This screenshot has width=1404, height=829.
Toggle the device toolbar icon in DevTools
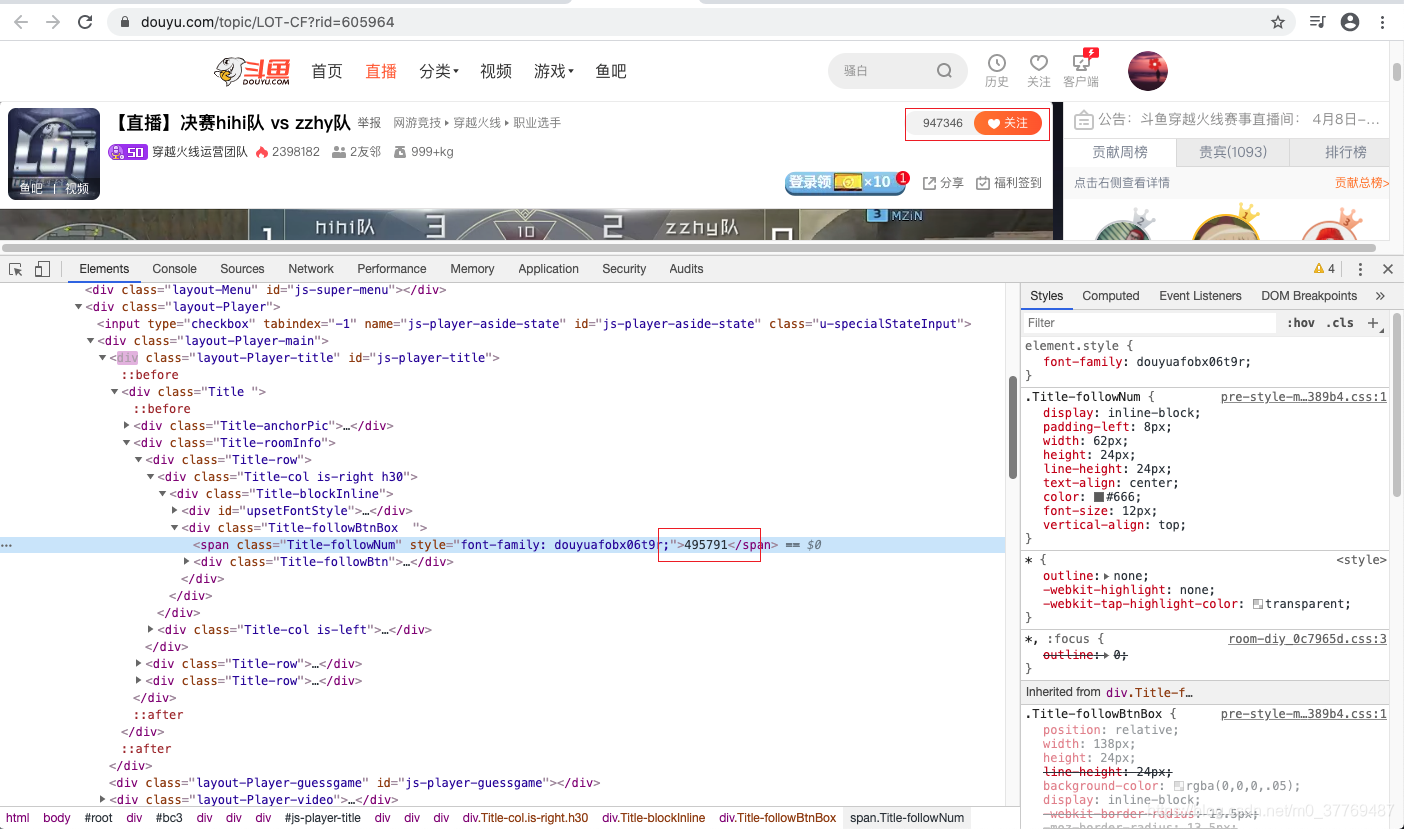click(42, 269)
